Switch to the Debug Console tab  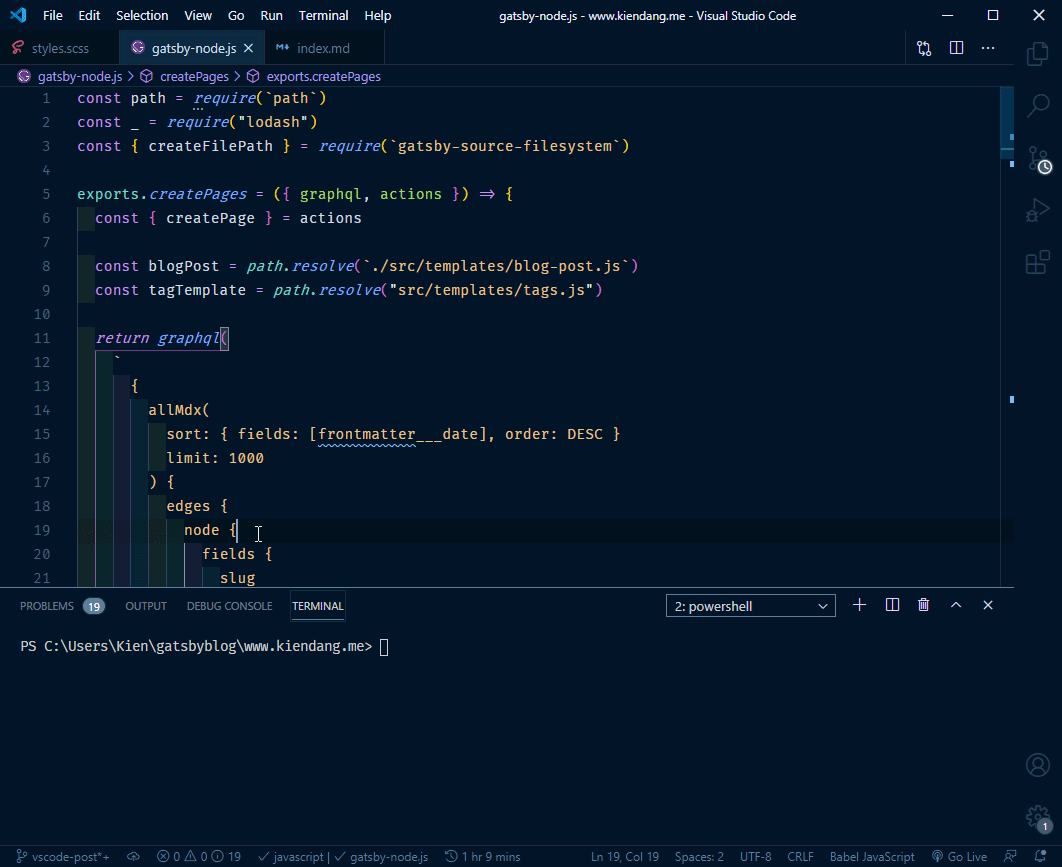pyautogui.click(x=230, y=606)
